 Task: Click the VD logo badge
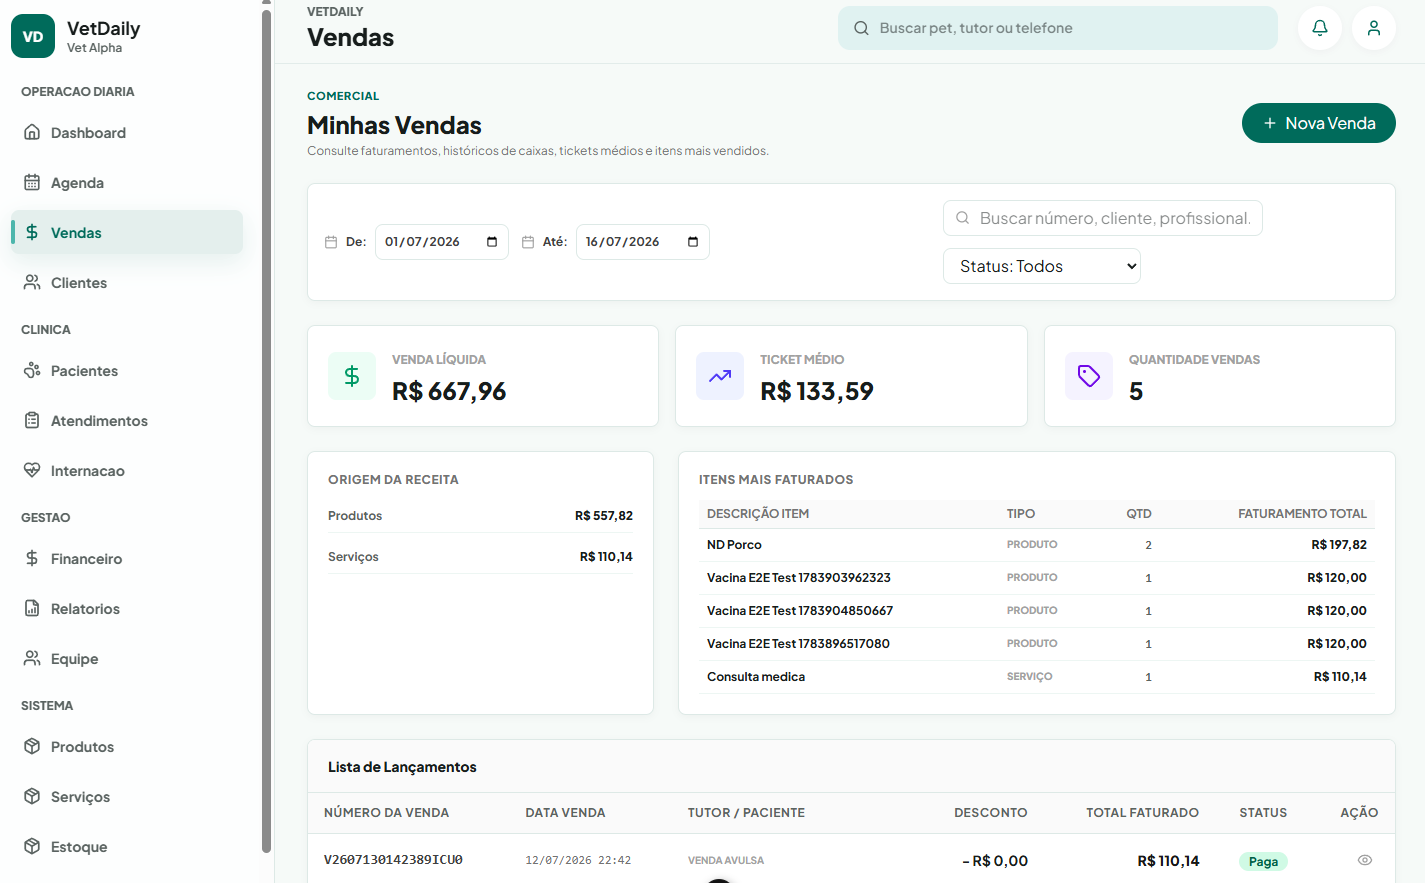(33, 36)
